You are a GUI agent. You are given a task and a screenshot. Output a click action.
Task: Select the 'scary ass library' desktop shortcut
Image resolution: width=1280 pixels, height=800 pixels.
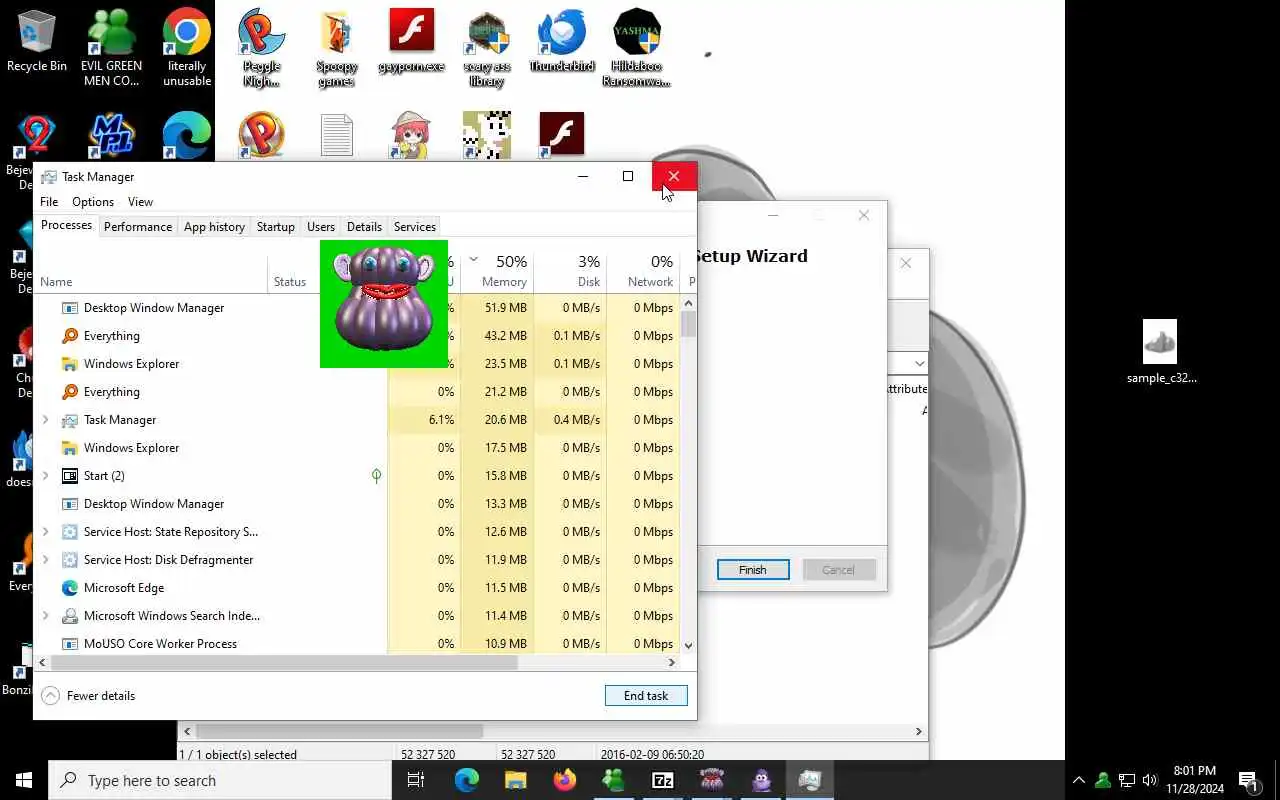click(x=487, y=48)
